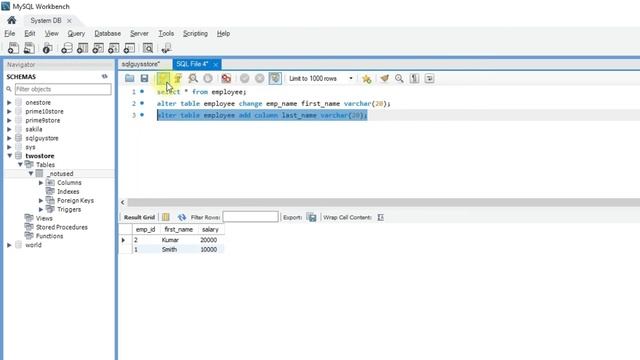640x360 pixels.
Task: Open the home screen tab icon
Action: 11,20
